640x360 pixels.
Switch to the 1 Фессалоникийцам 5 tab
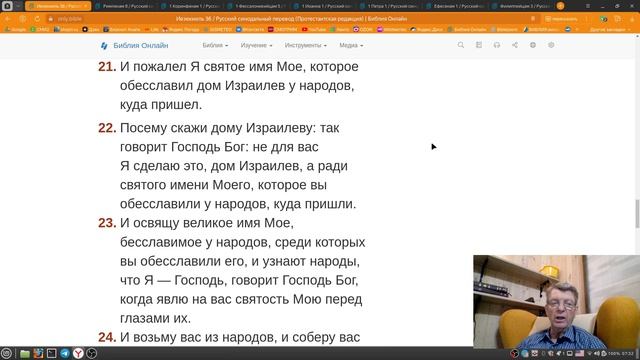pyautogui.click(x=257, y=6)
